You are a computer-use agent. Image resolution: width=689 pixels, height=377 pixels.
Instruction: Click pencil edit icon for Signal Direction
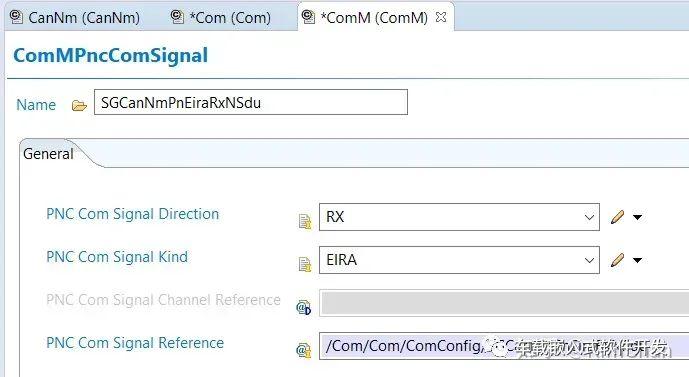click(x=617, y=217)
